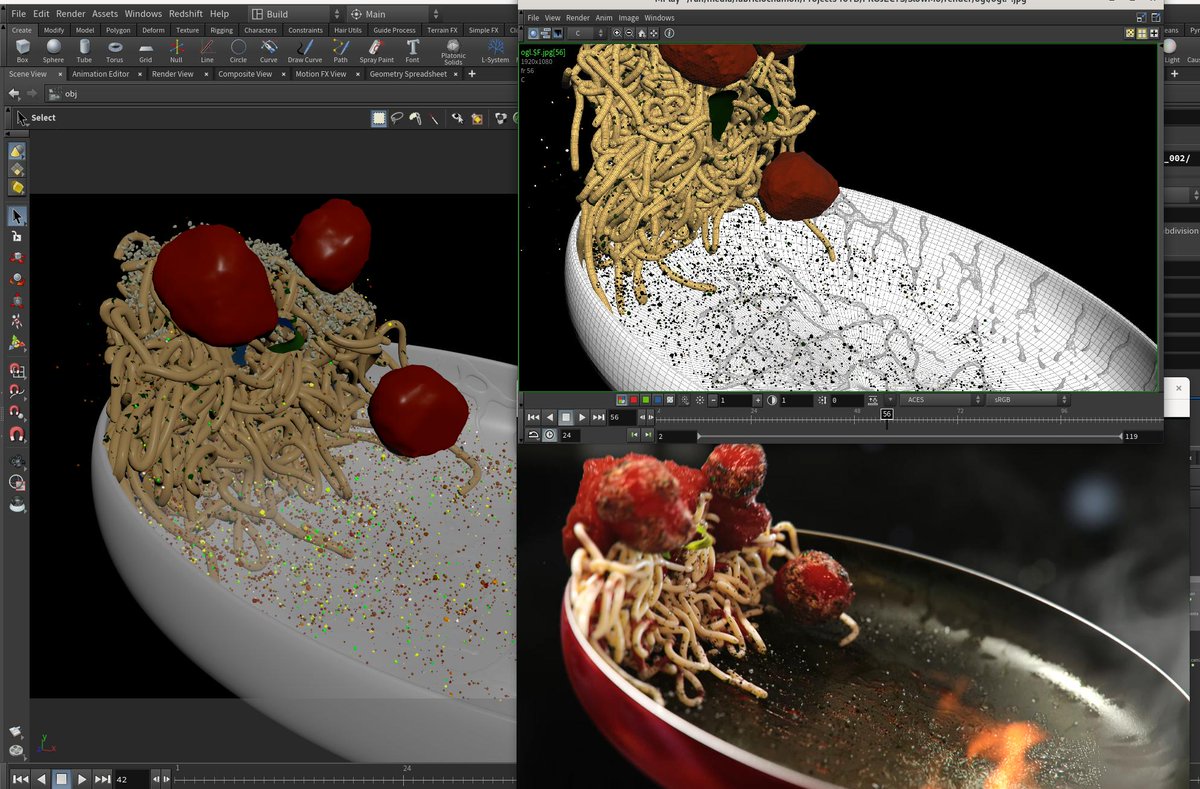
Task: Click the lasso selection mode icon
Action: click(397, 118)
